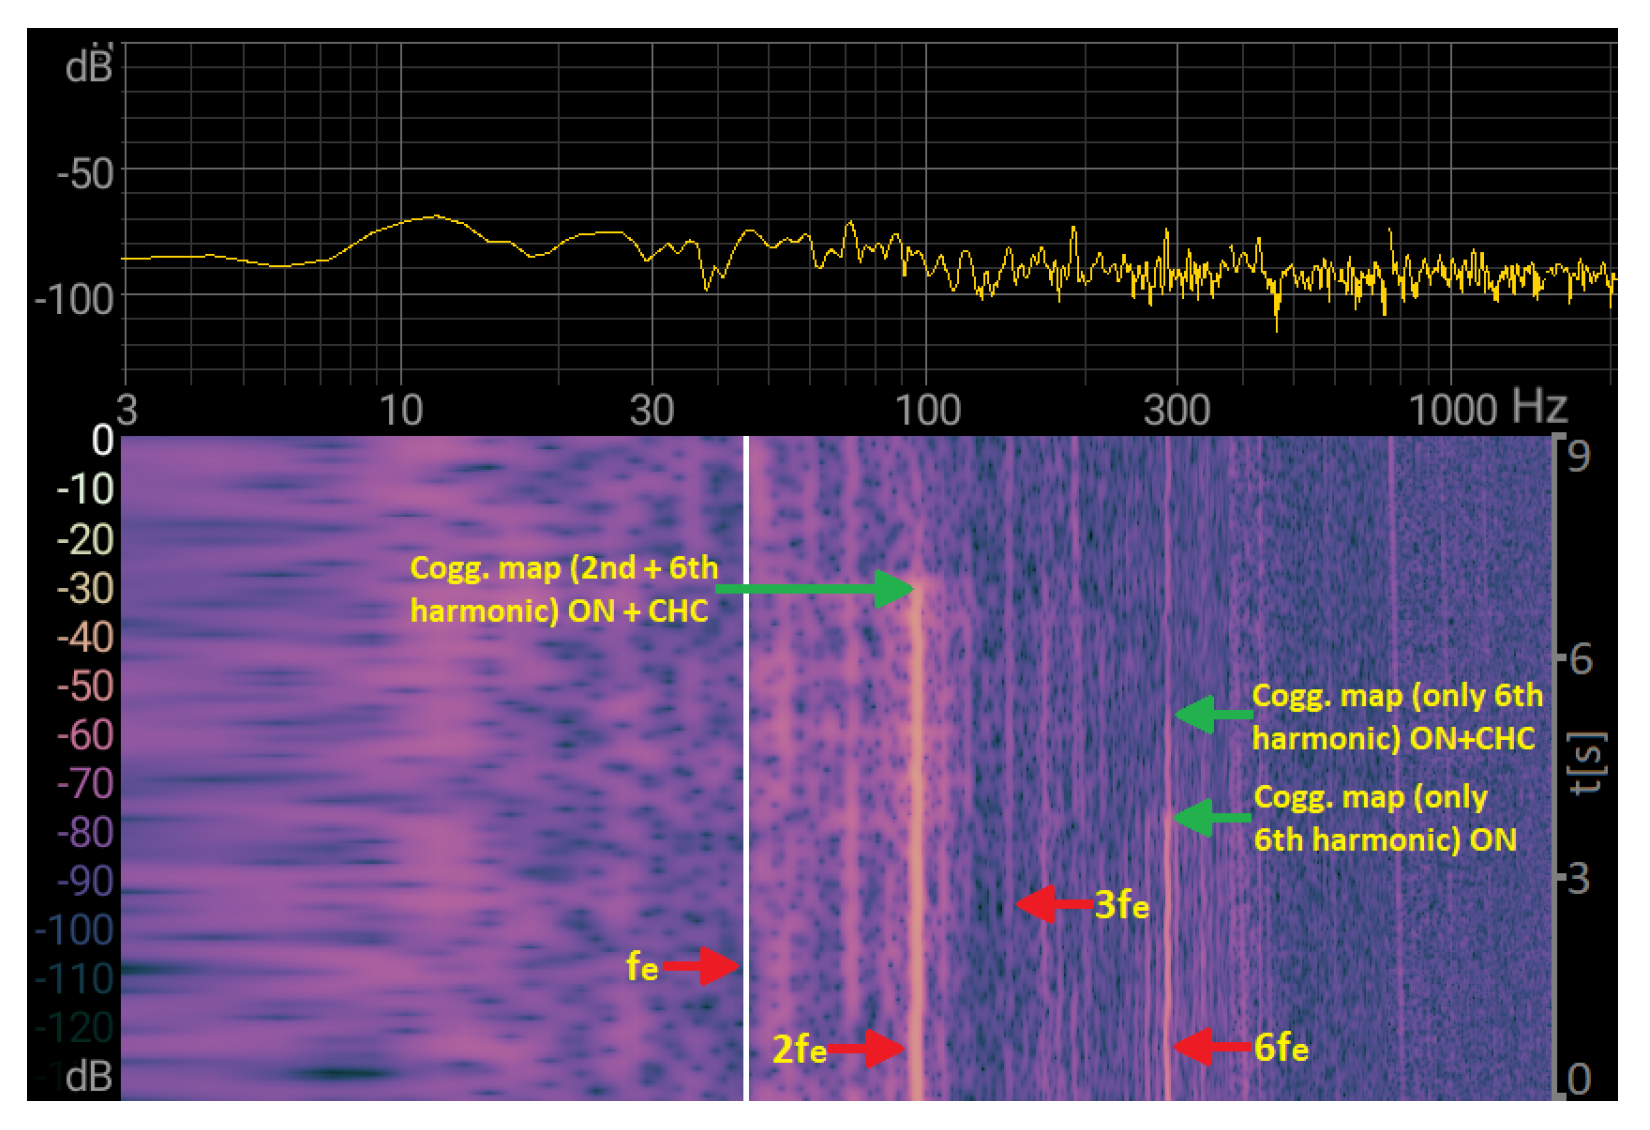Click green arrow for 2nd + 6th harmonic
The height and width of the screenshot is (1130, 1650).
pyautogui.click(x=815, y=589)
